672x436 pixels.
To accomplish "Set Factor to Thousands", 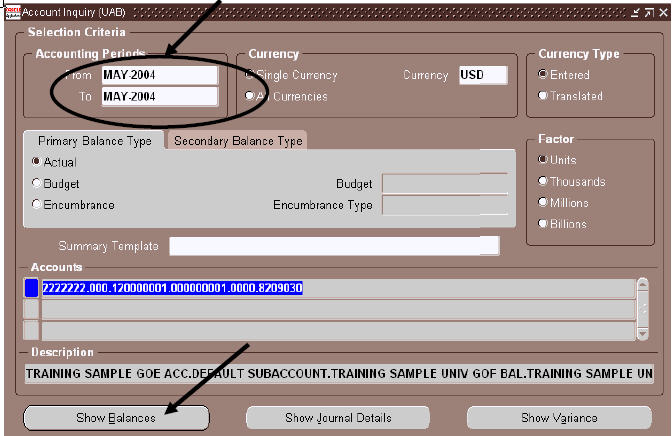I will pyautogui.click(x=543, y=181).
